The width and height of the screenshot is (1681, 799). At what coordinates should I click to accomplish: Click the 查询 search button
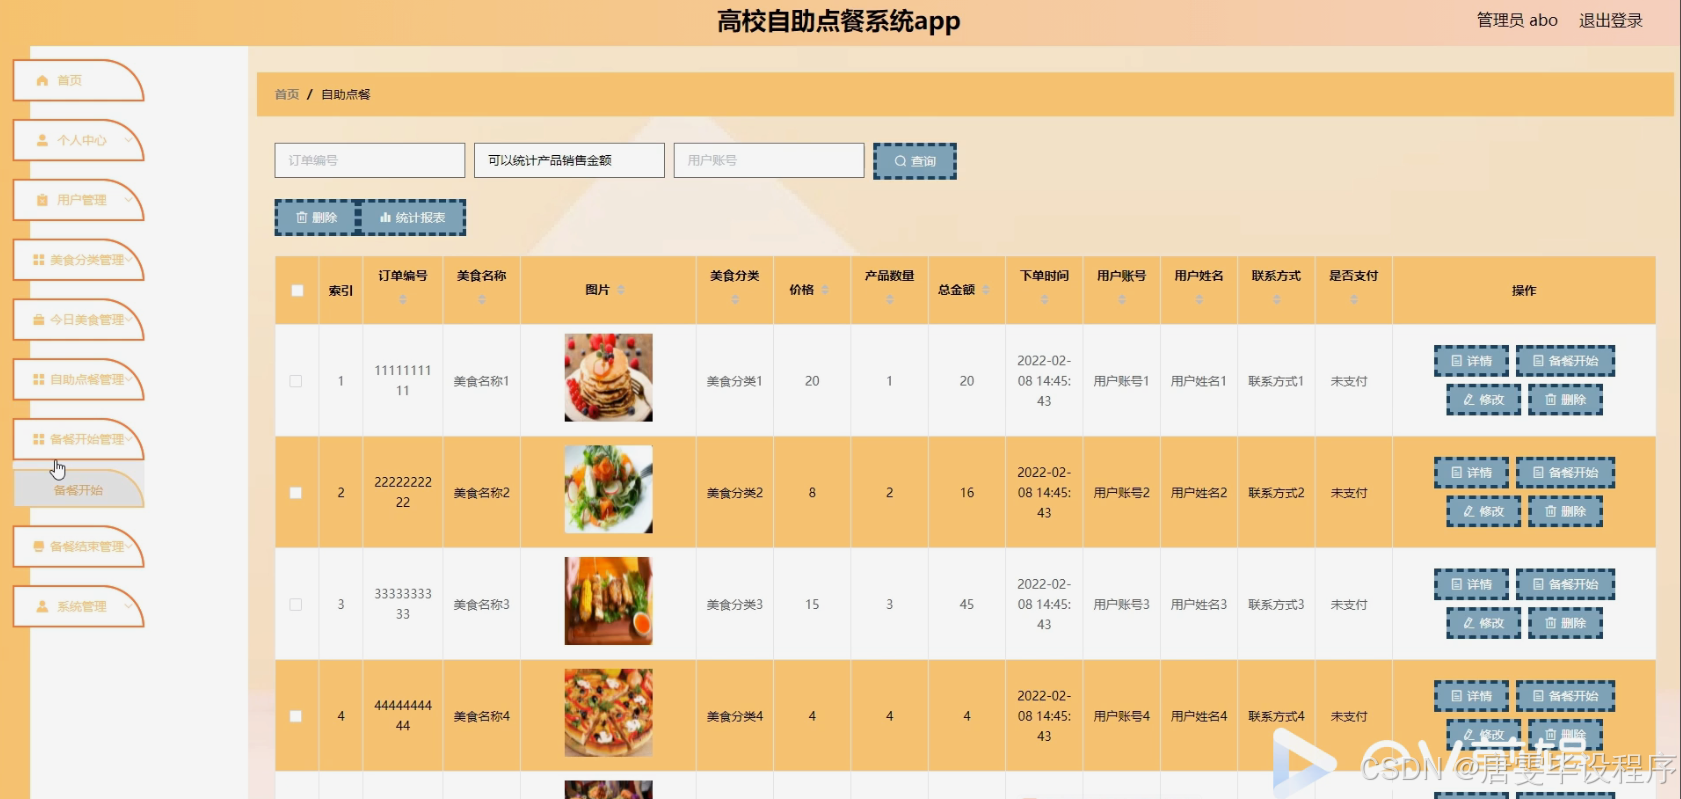[915, 161]
